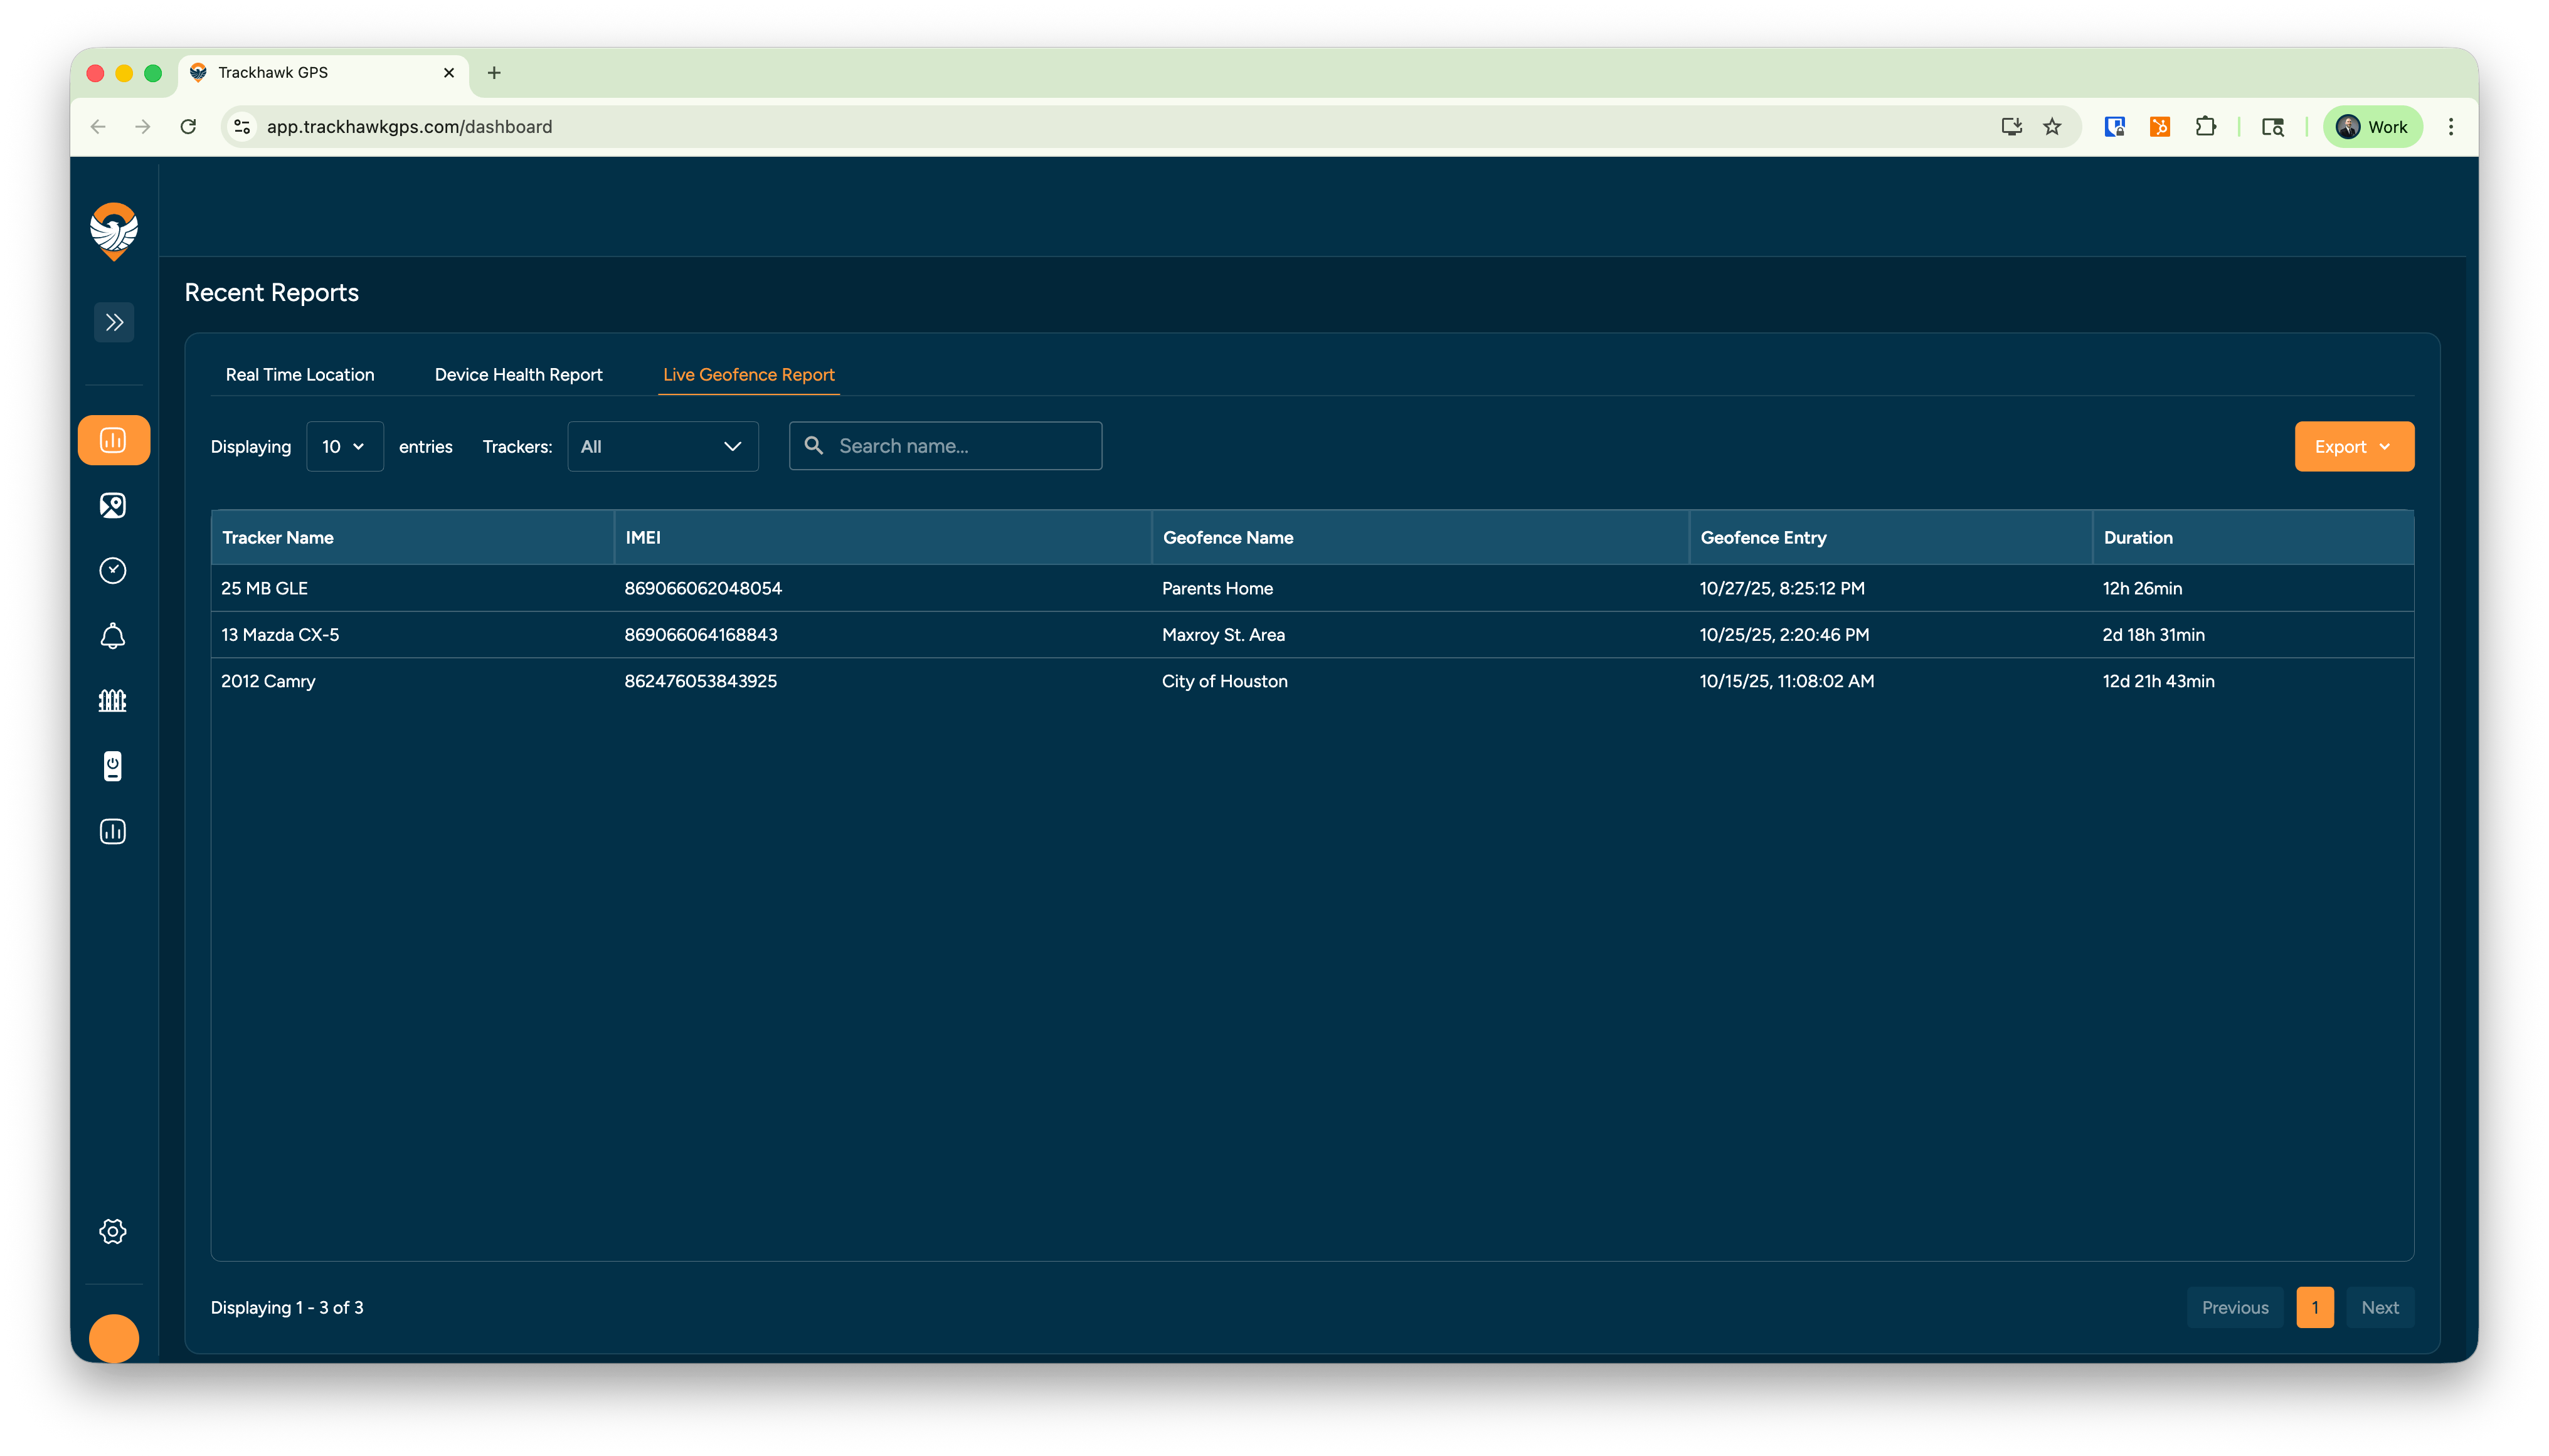2549x1456 pixels.
Task: Open the geofence fence icon in sidebar
Action: click(x=113, y=700)
